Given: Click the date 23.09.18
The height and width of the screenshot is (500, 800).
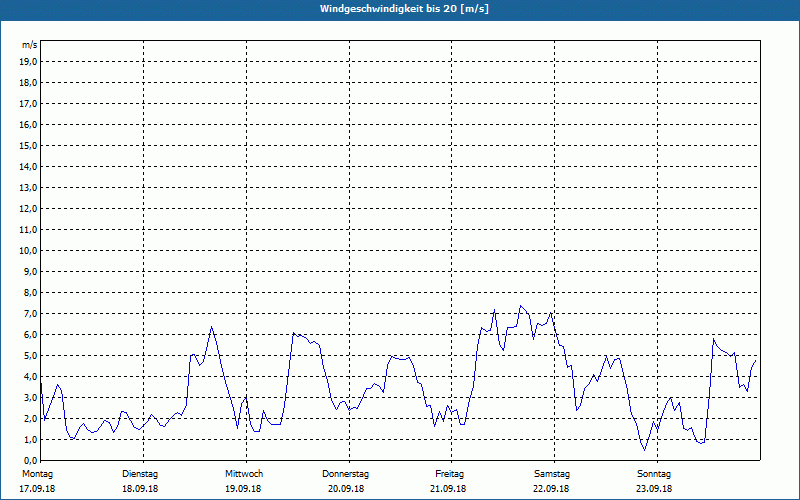Looking at the screenshot, I should point(654,489).
